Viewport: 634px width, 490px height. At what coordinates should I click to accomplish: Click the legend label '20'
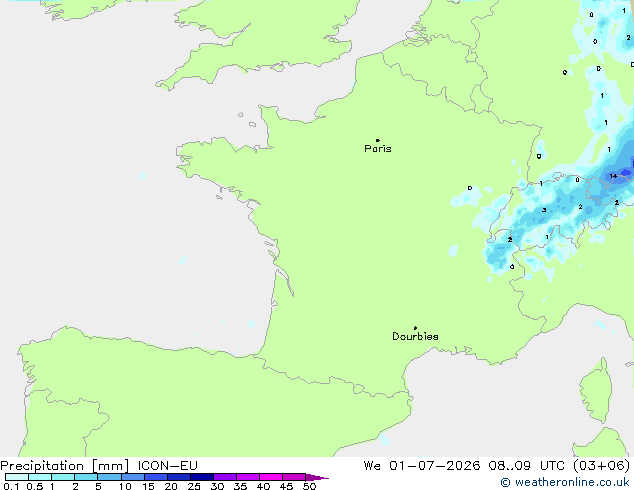tap(171, 486)
